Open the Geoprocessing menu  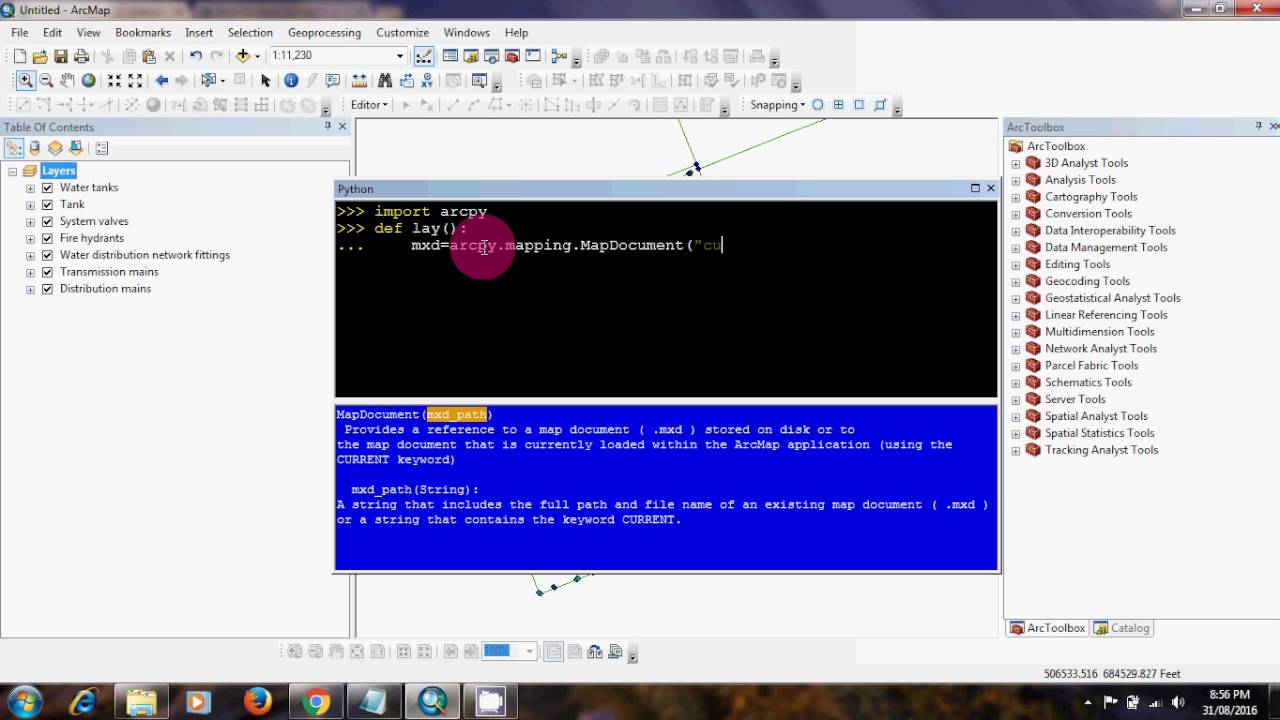324,33
